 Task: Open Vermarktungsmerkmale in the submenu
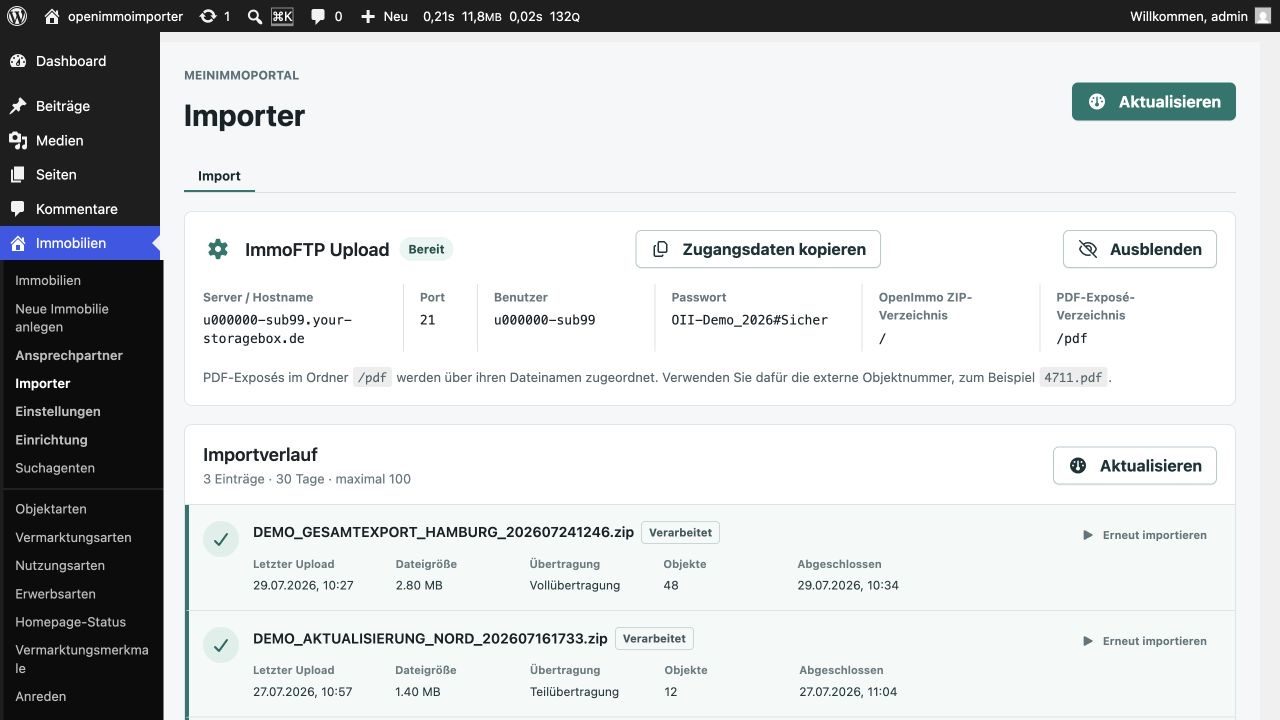(80, 659)
